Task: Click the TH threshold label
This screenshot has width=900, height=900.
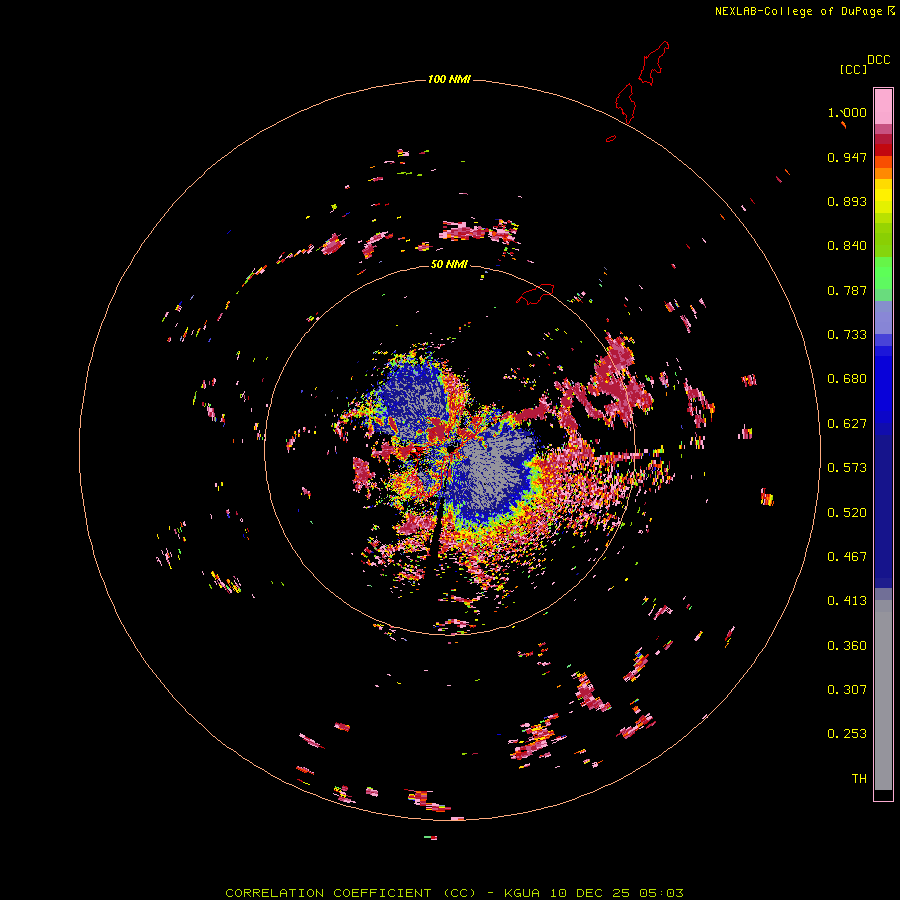Action: [859, 779]
